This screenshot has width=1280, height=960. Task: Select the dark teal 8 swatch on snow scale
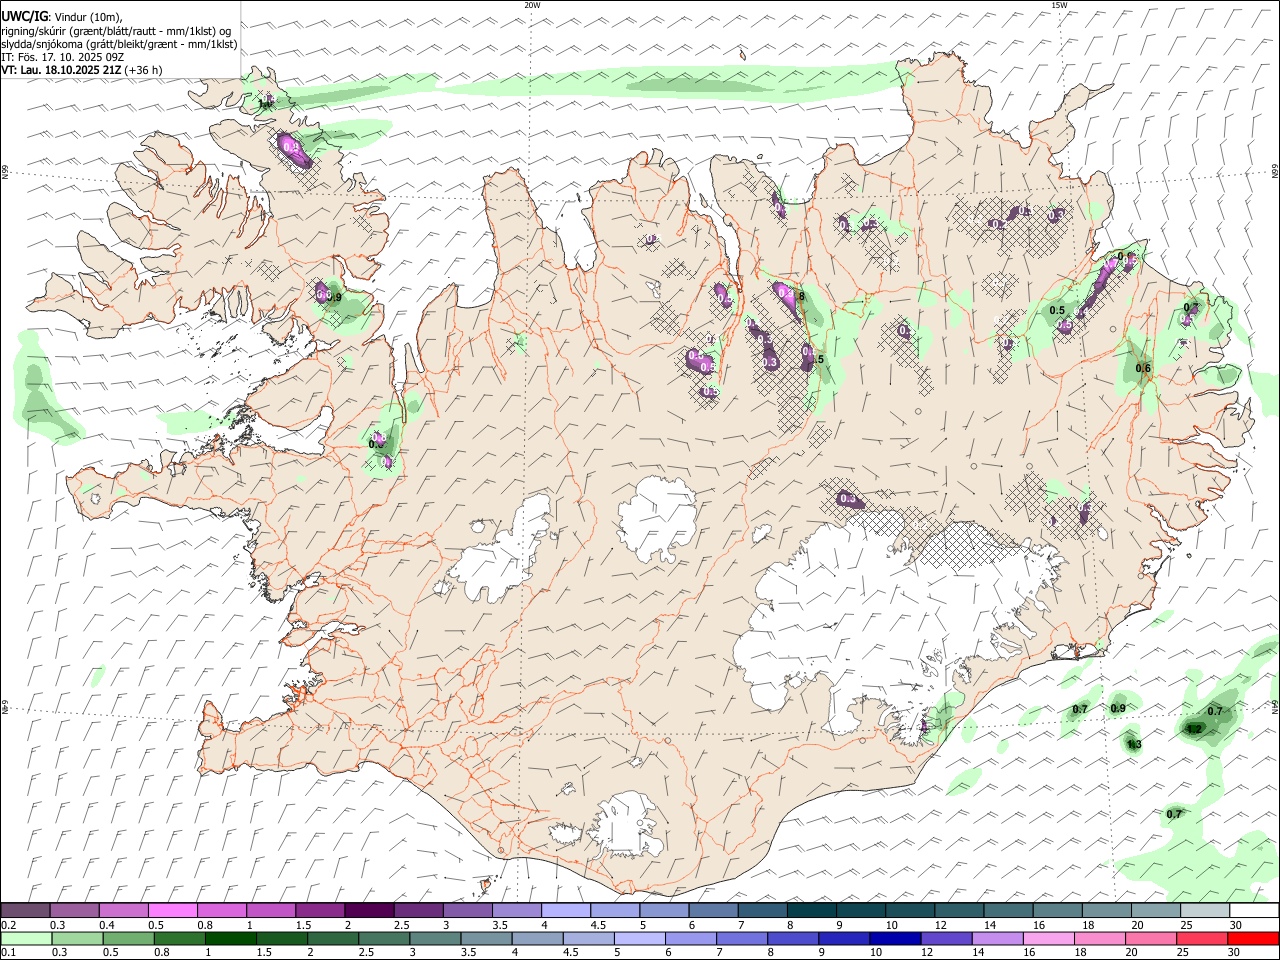tap(811, 911)
